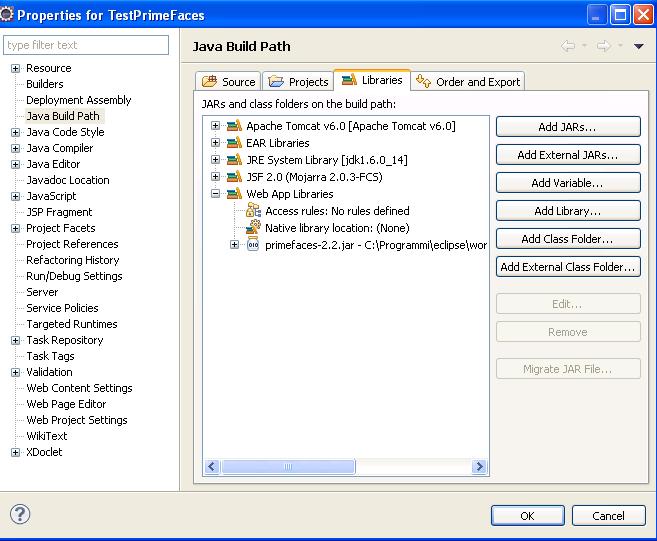This screenshot has height=541, width=657.
Task: Click the Add JARs... button
Action: pos(568,127)
